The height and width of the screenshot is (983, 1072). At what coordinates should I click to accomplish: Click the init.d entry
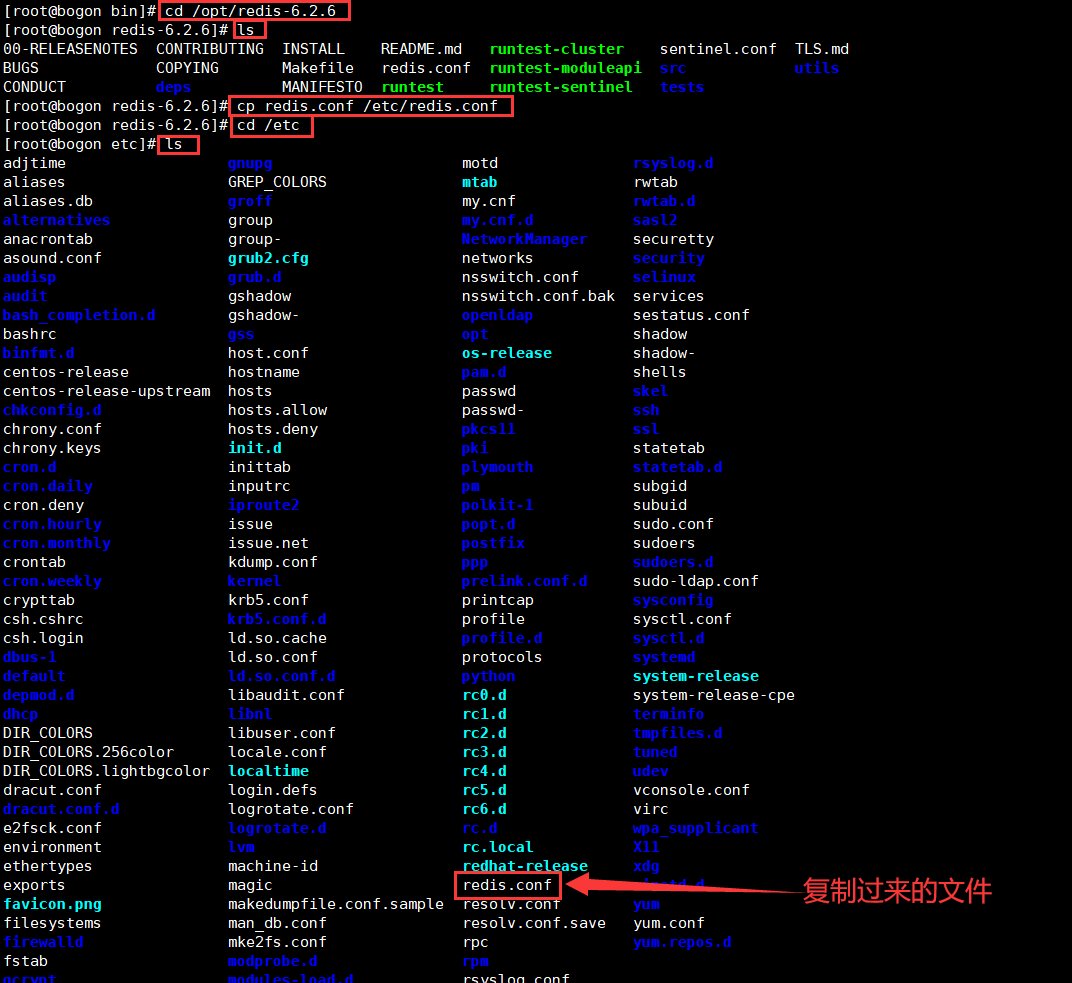[254, 448]
